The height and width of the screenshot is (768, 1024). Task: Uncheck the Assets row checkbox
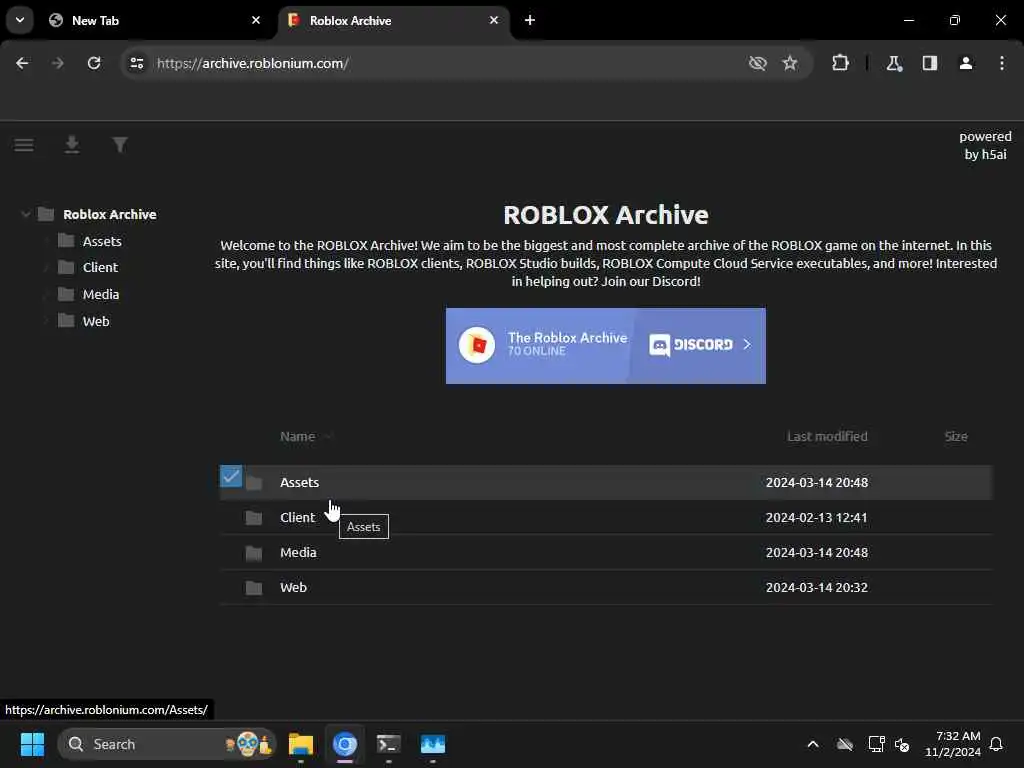tap(231, 476)
